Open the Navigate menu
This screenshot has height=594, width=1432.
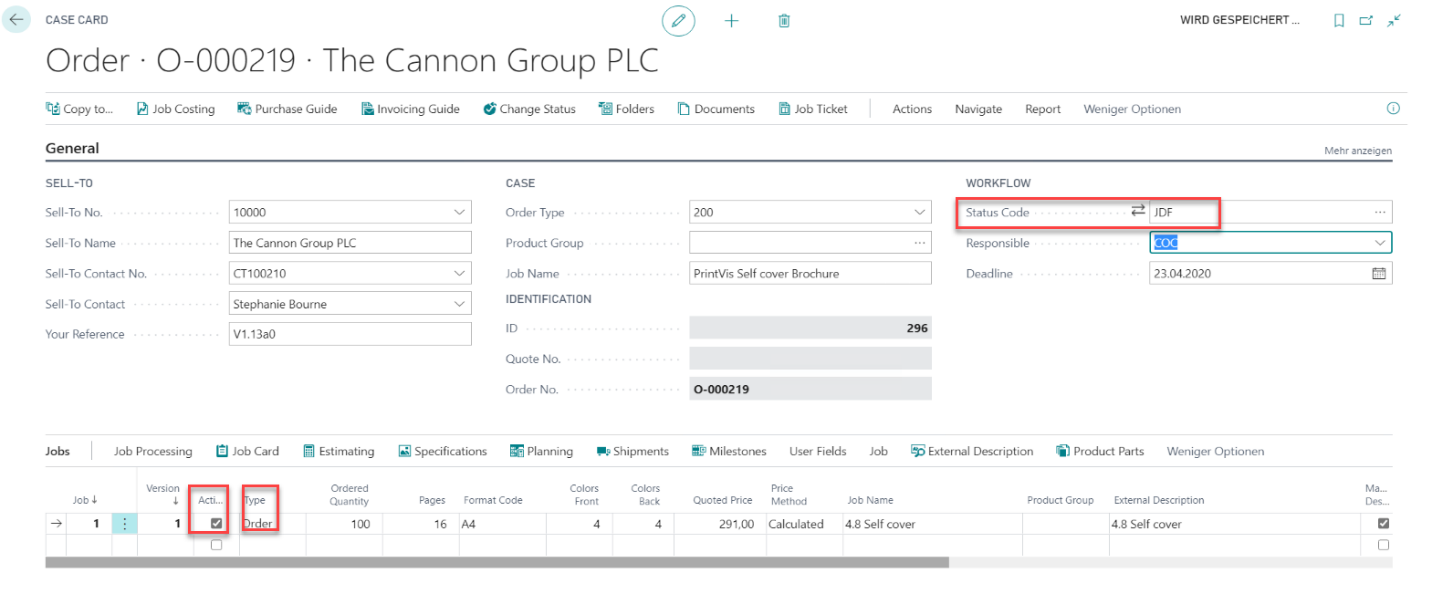(x=977, y=109)
